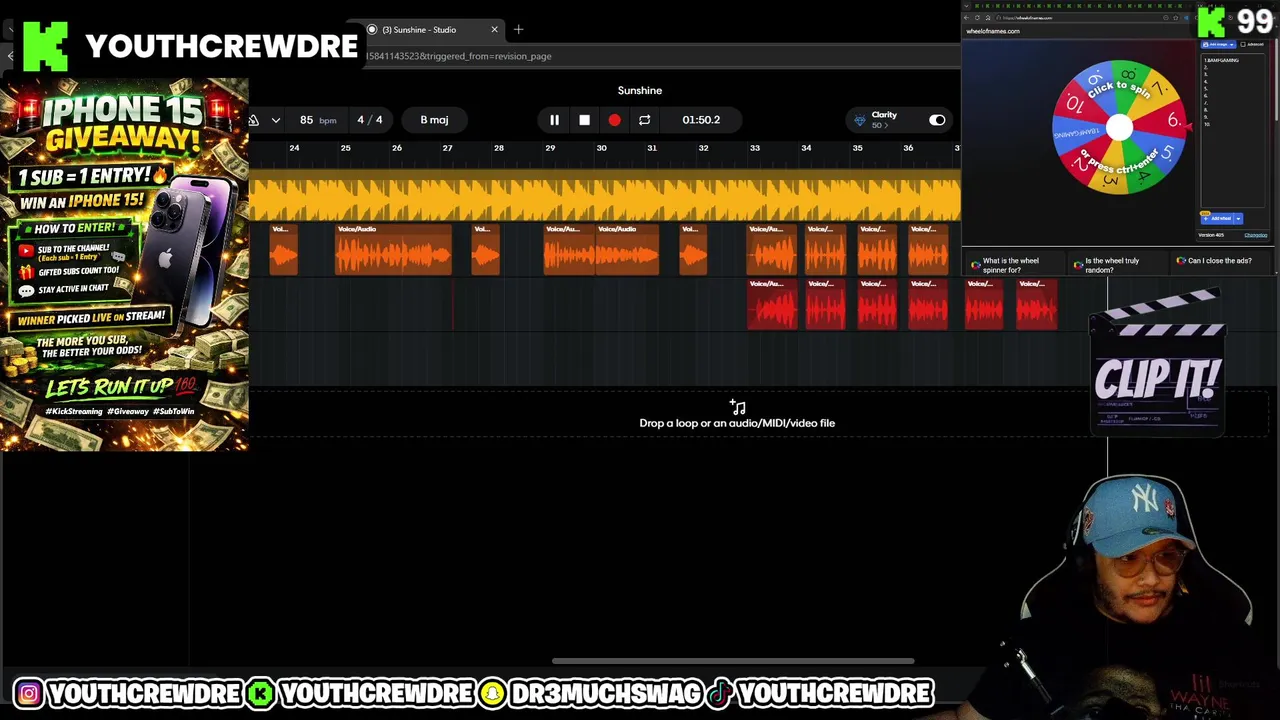
Task: Close the Sunshine - Studio tab
Action: click(x=494, y=30)
